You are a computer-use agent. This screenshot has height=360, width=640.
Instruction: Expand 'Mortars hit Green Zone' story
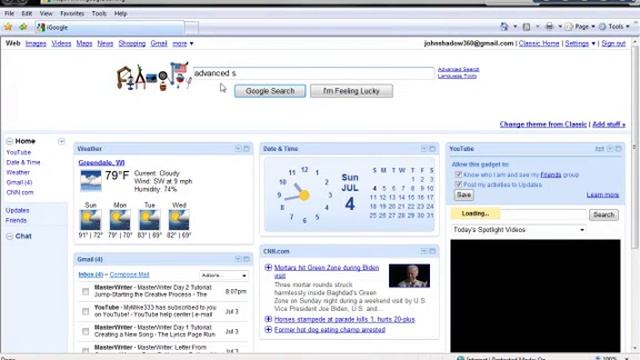point(268,268)
